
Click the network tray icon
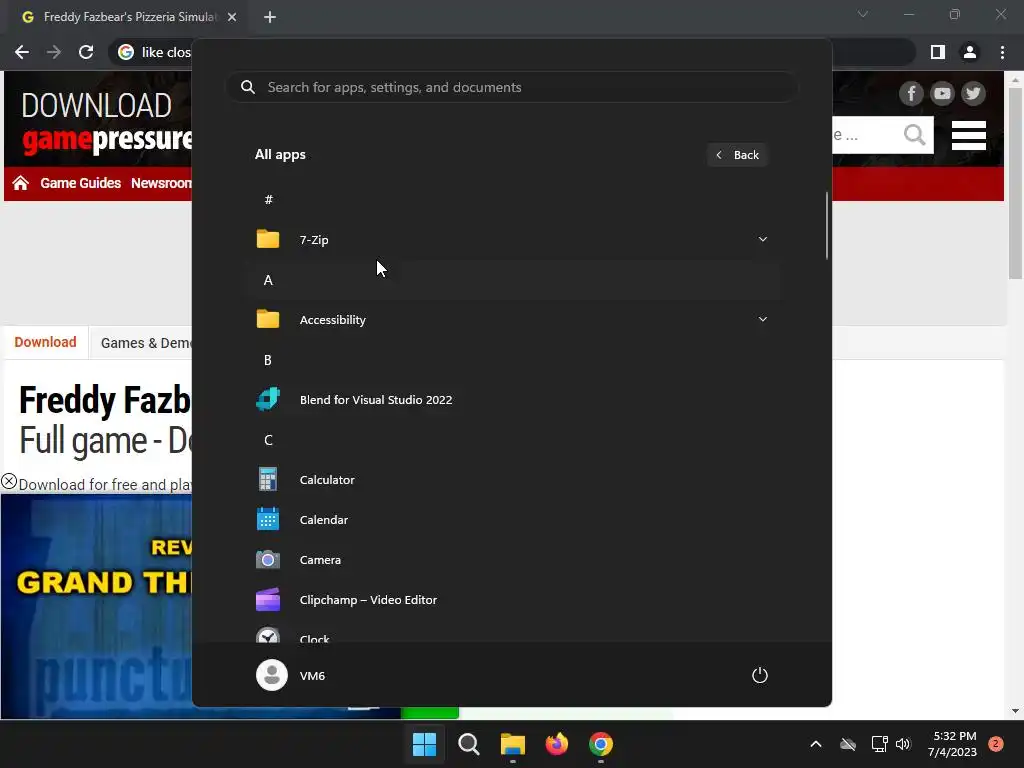coord(879,744)
